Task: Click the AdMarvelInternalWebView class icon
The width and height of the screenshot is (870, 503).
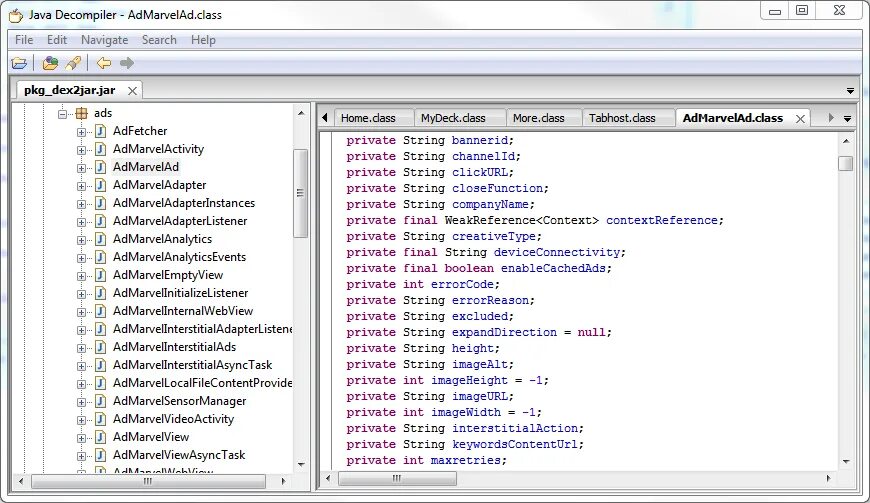Action: (100, 311)
